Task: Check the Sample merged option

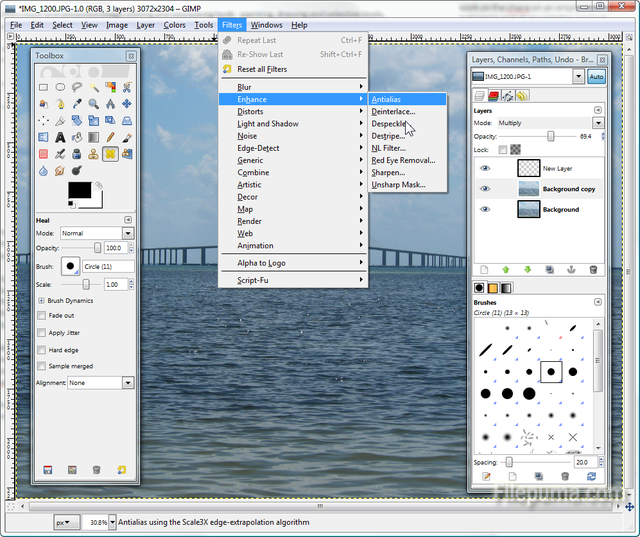Action: 41,366
